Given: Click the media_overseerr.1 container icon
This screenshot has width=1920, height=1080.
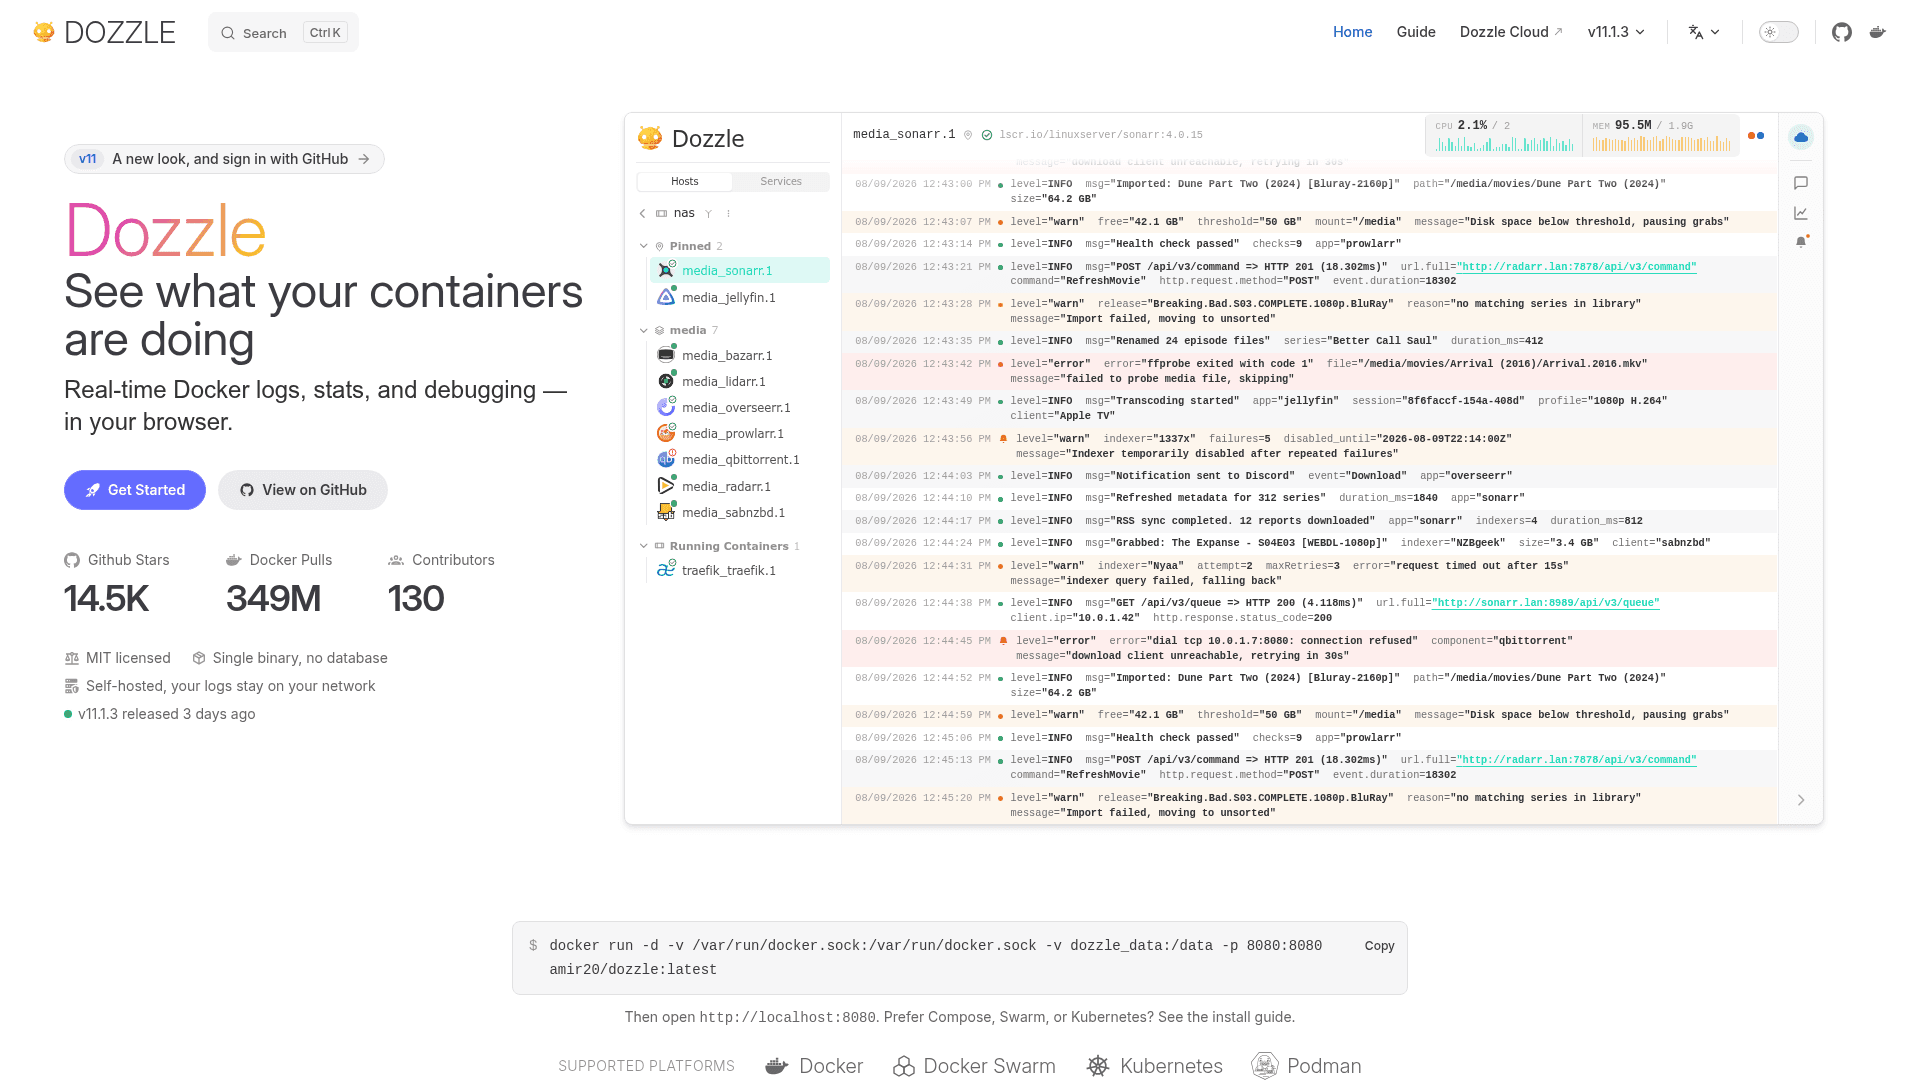Looking at the screenshot, I should pyautogui.click(x=666, y=407).
